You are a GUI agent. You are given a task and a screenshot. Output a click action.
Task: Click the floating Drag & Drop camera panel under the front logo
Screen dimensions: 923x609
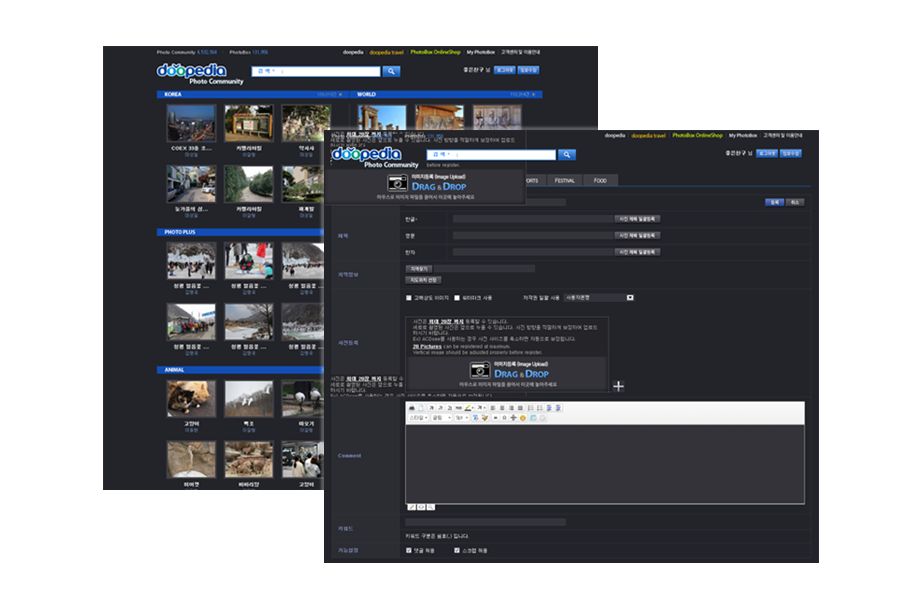(x=424, y=187)
